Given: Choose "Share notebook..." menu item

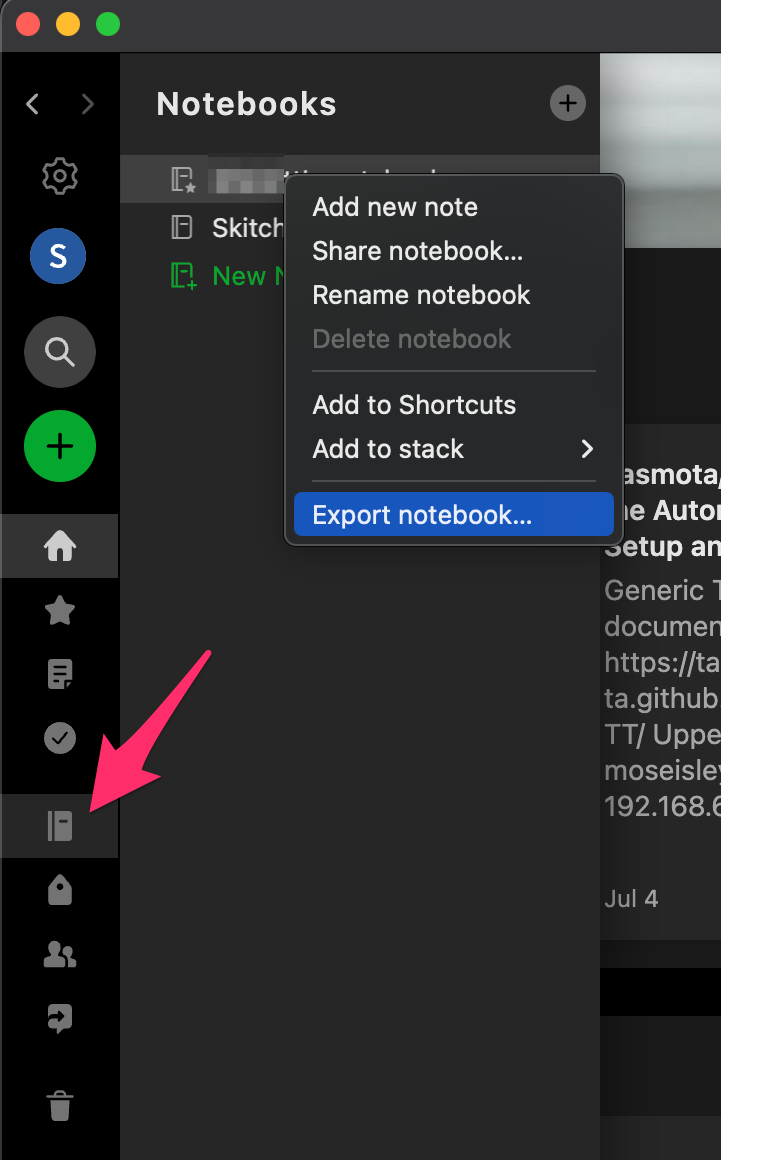Looking at the screenshot, I should point(417,251).
